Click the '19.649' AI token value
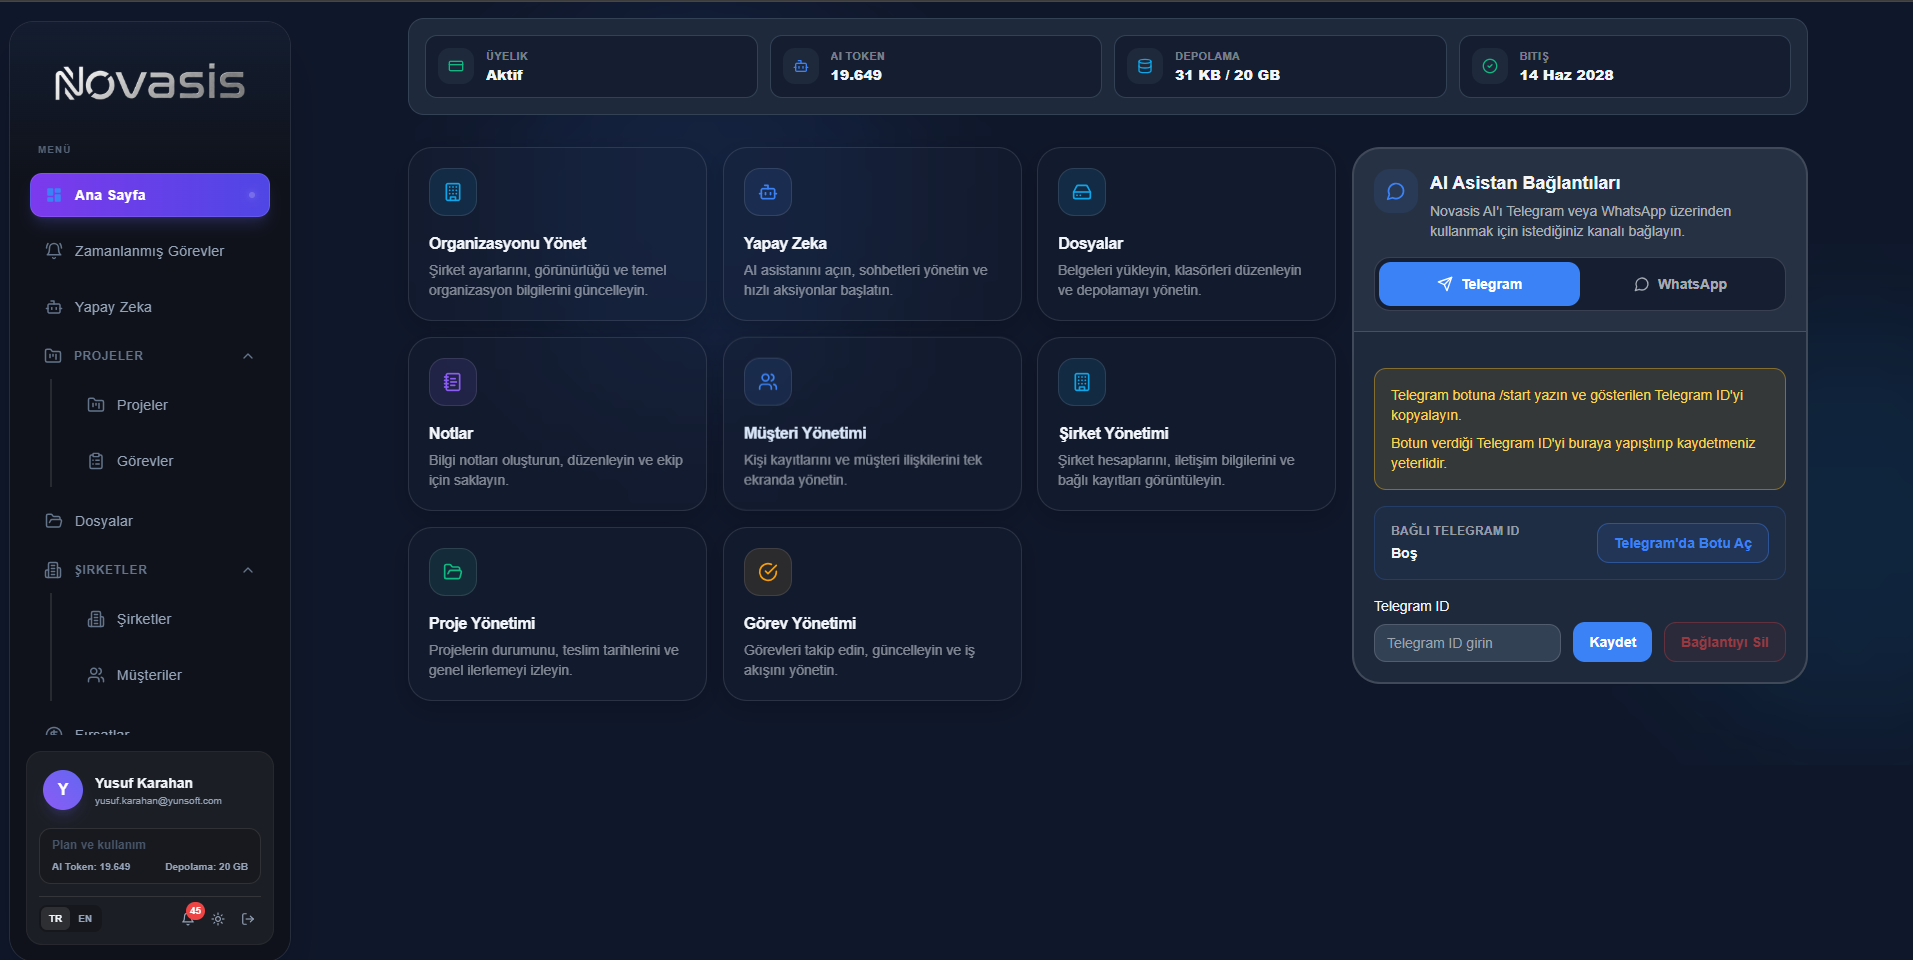This screenshot has height=960, width=1913. [x=856, y=75]
